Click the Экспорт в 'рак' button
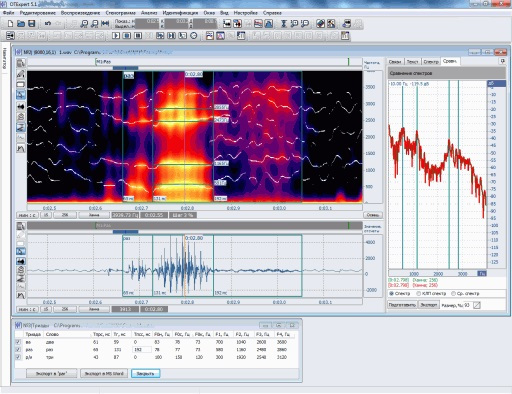The width and height of the screenshot is (512, 394). [52, 373]
